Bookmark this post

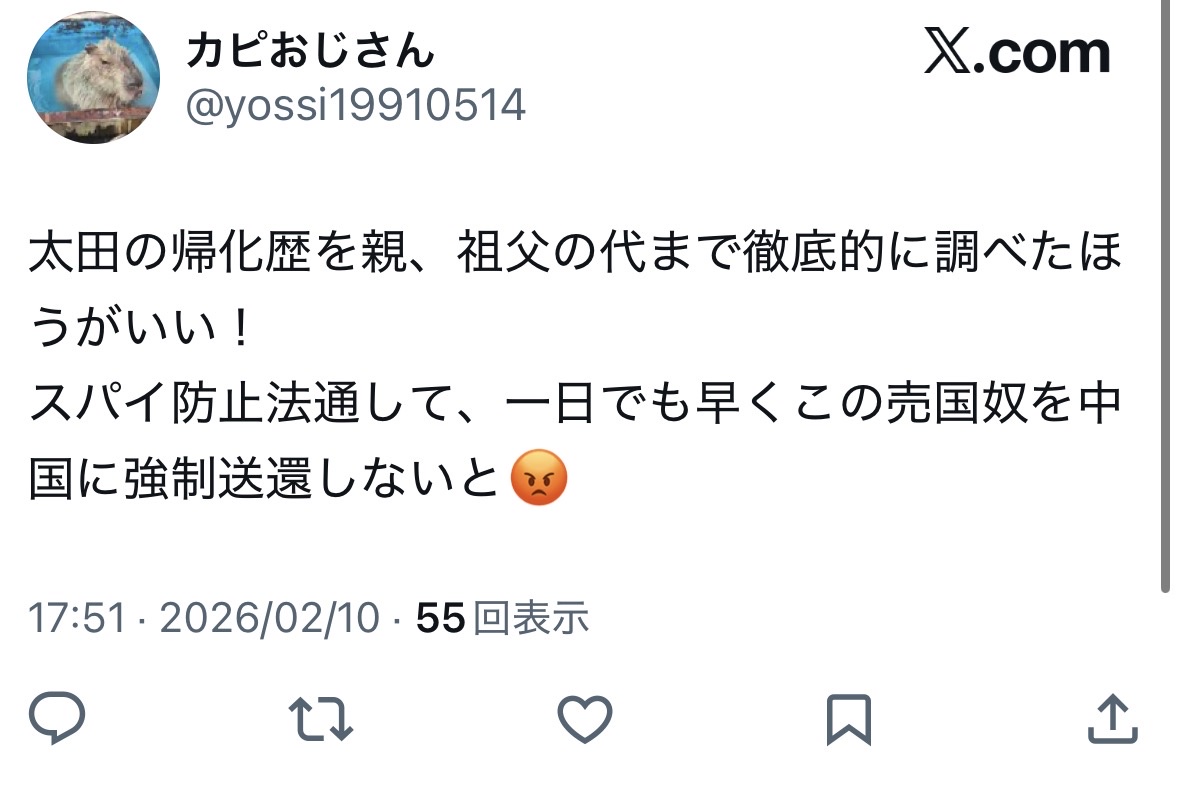pyautogui.click(x=849, y=719)
